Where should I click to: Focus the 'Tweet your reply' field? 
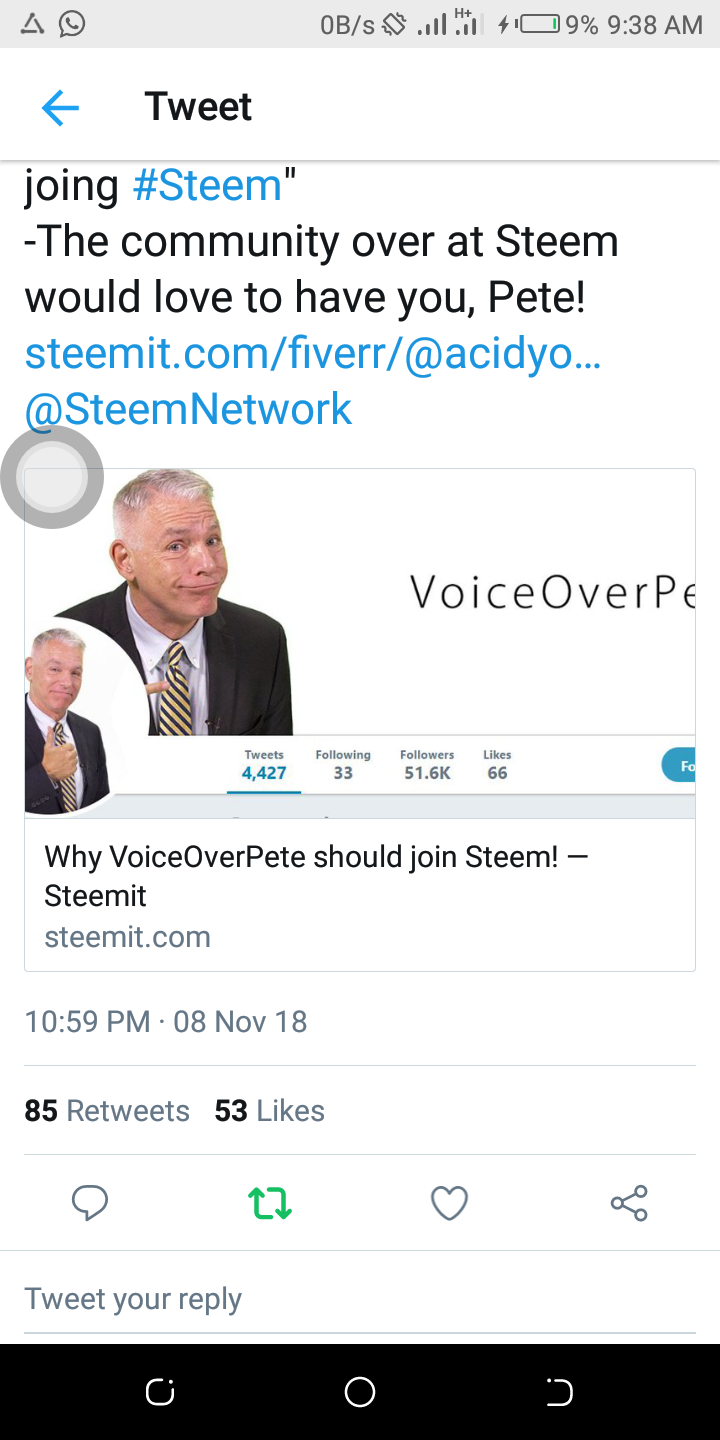click(x=360, y=1299)
